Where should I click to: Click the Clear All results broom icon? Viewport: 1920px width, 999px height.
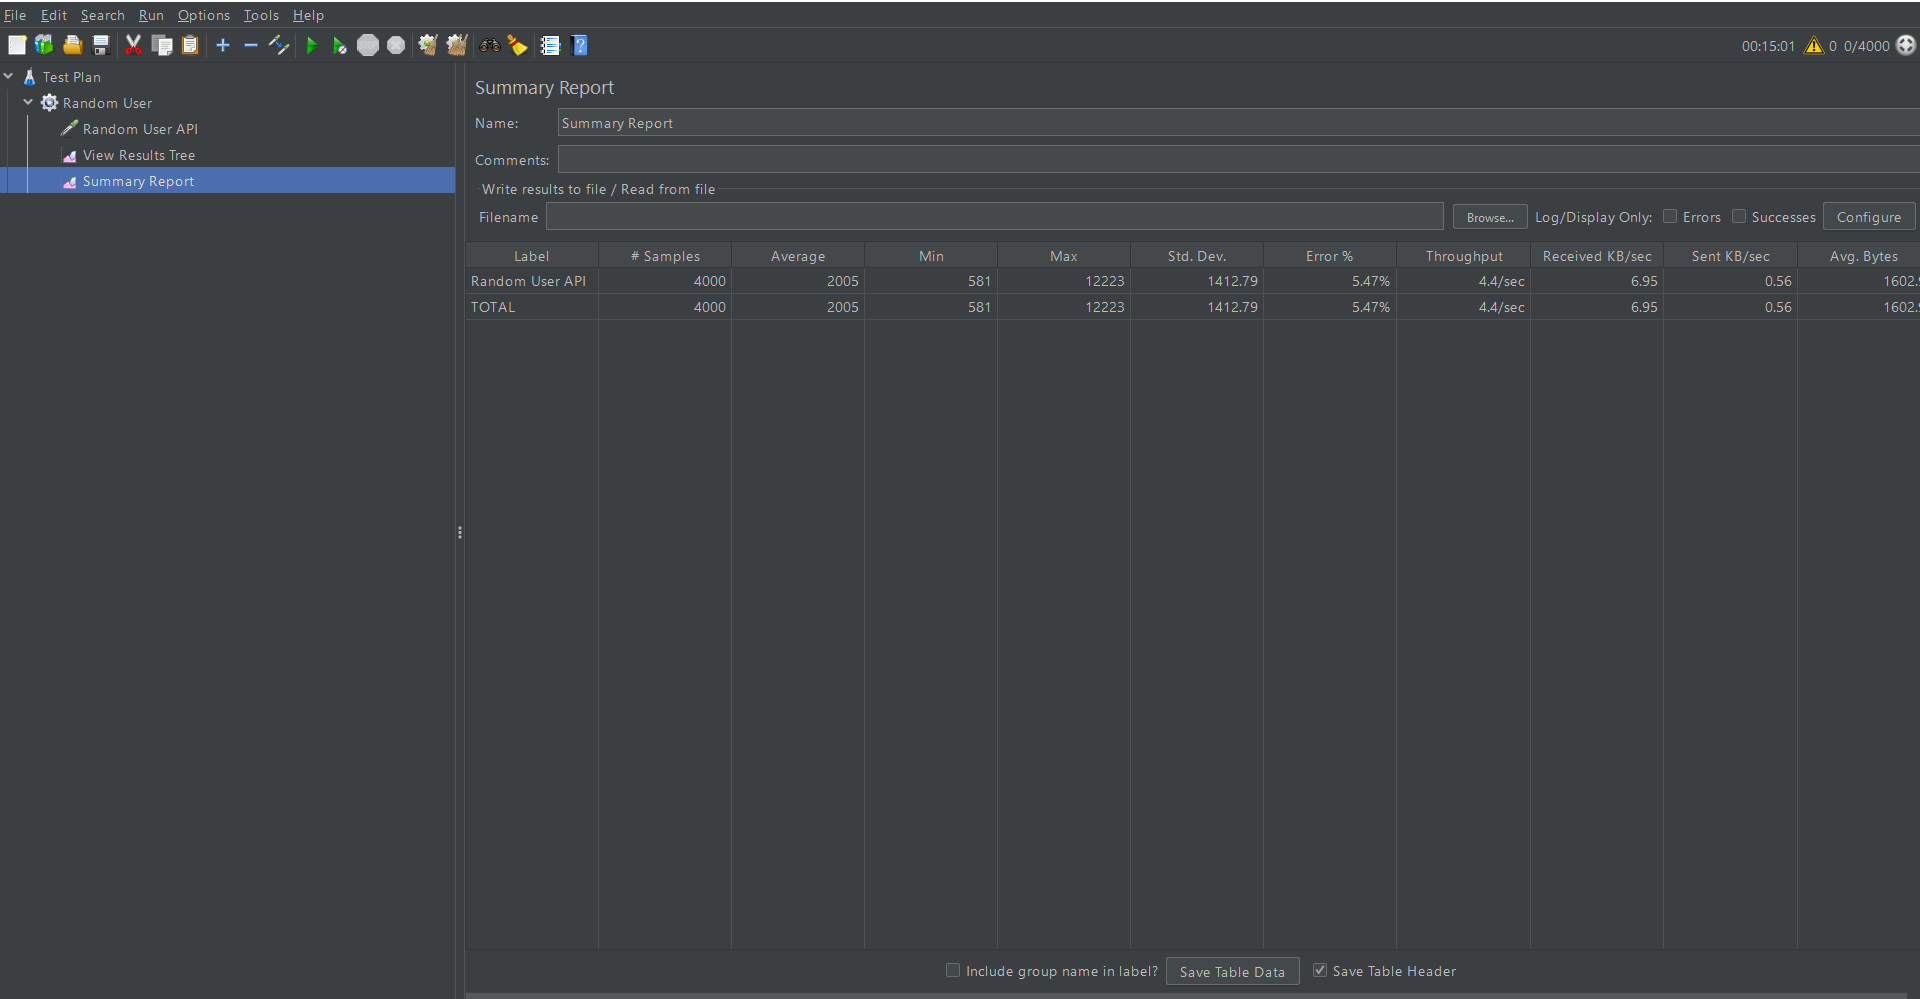(457, 45)
